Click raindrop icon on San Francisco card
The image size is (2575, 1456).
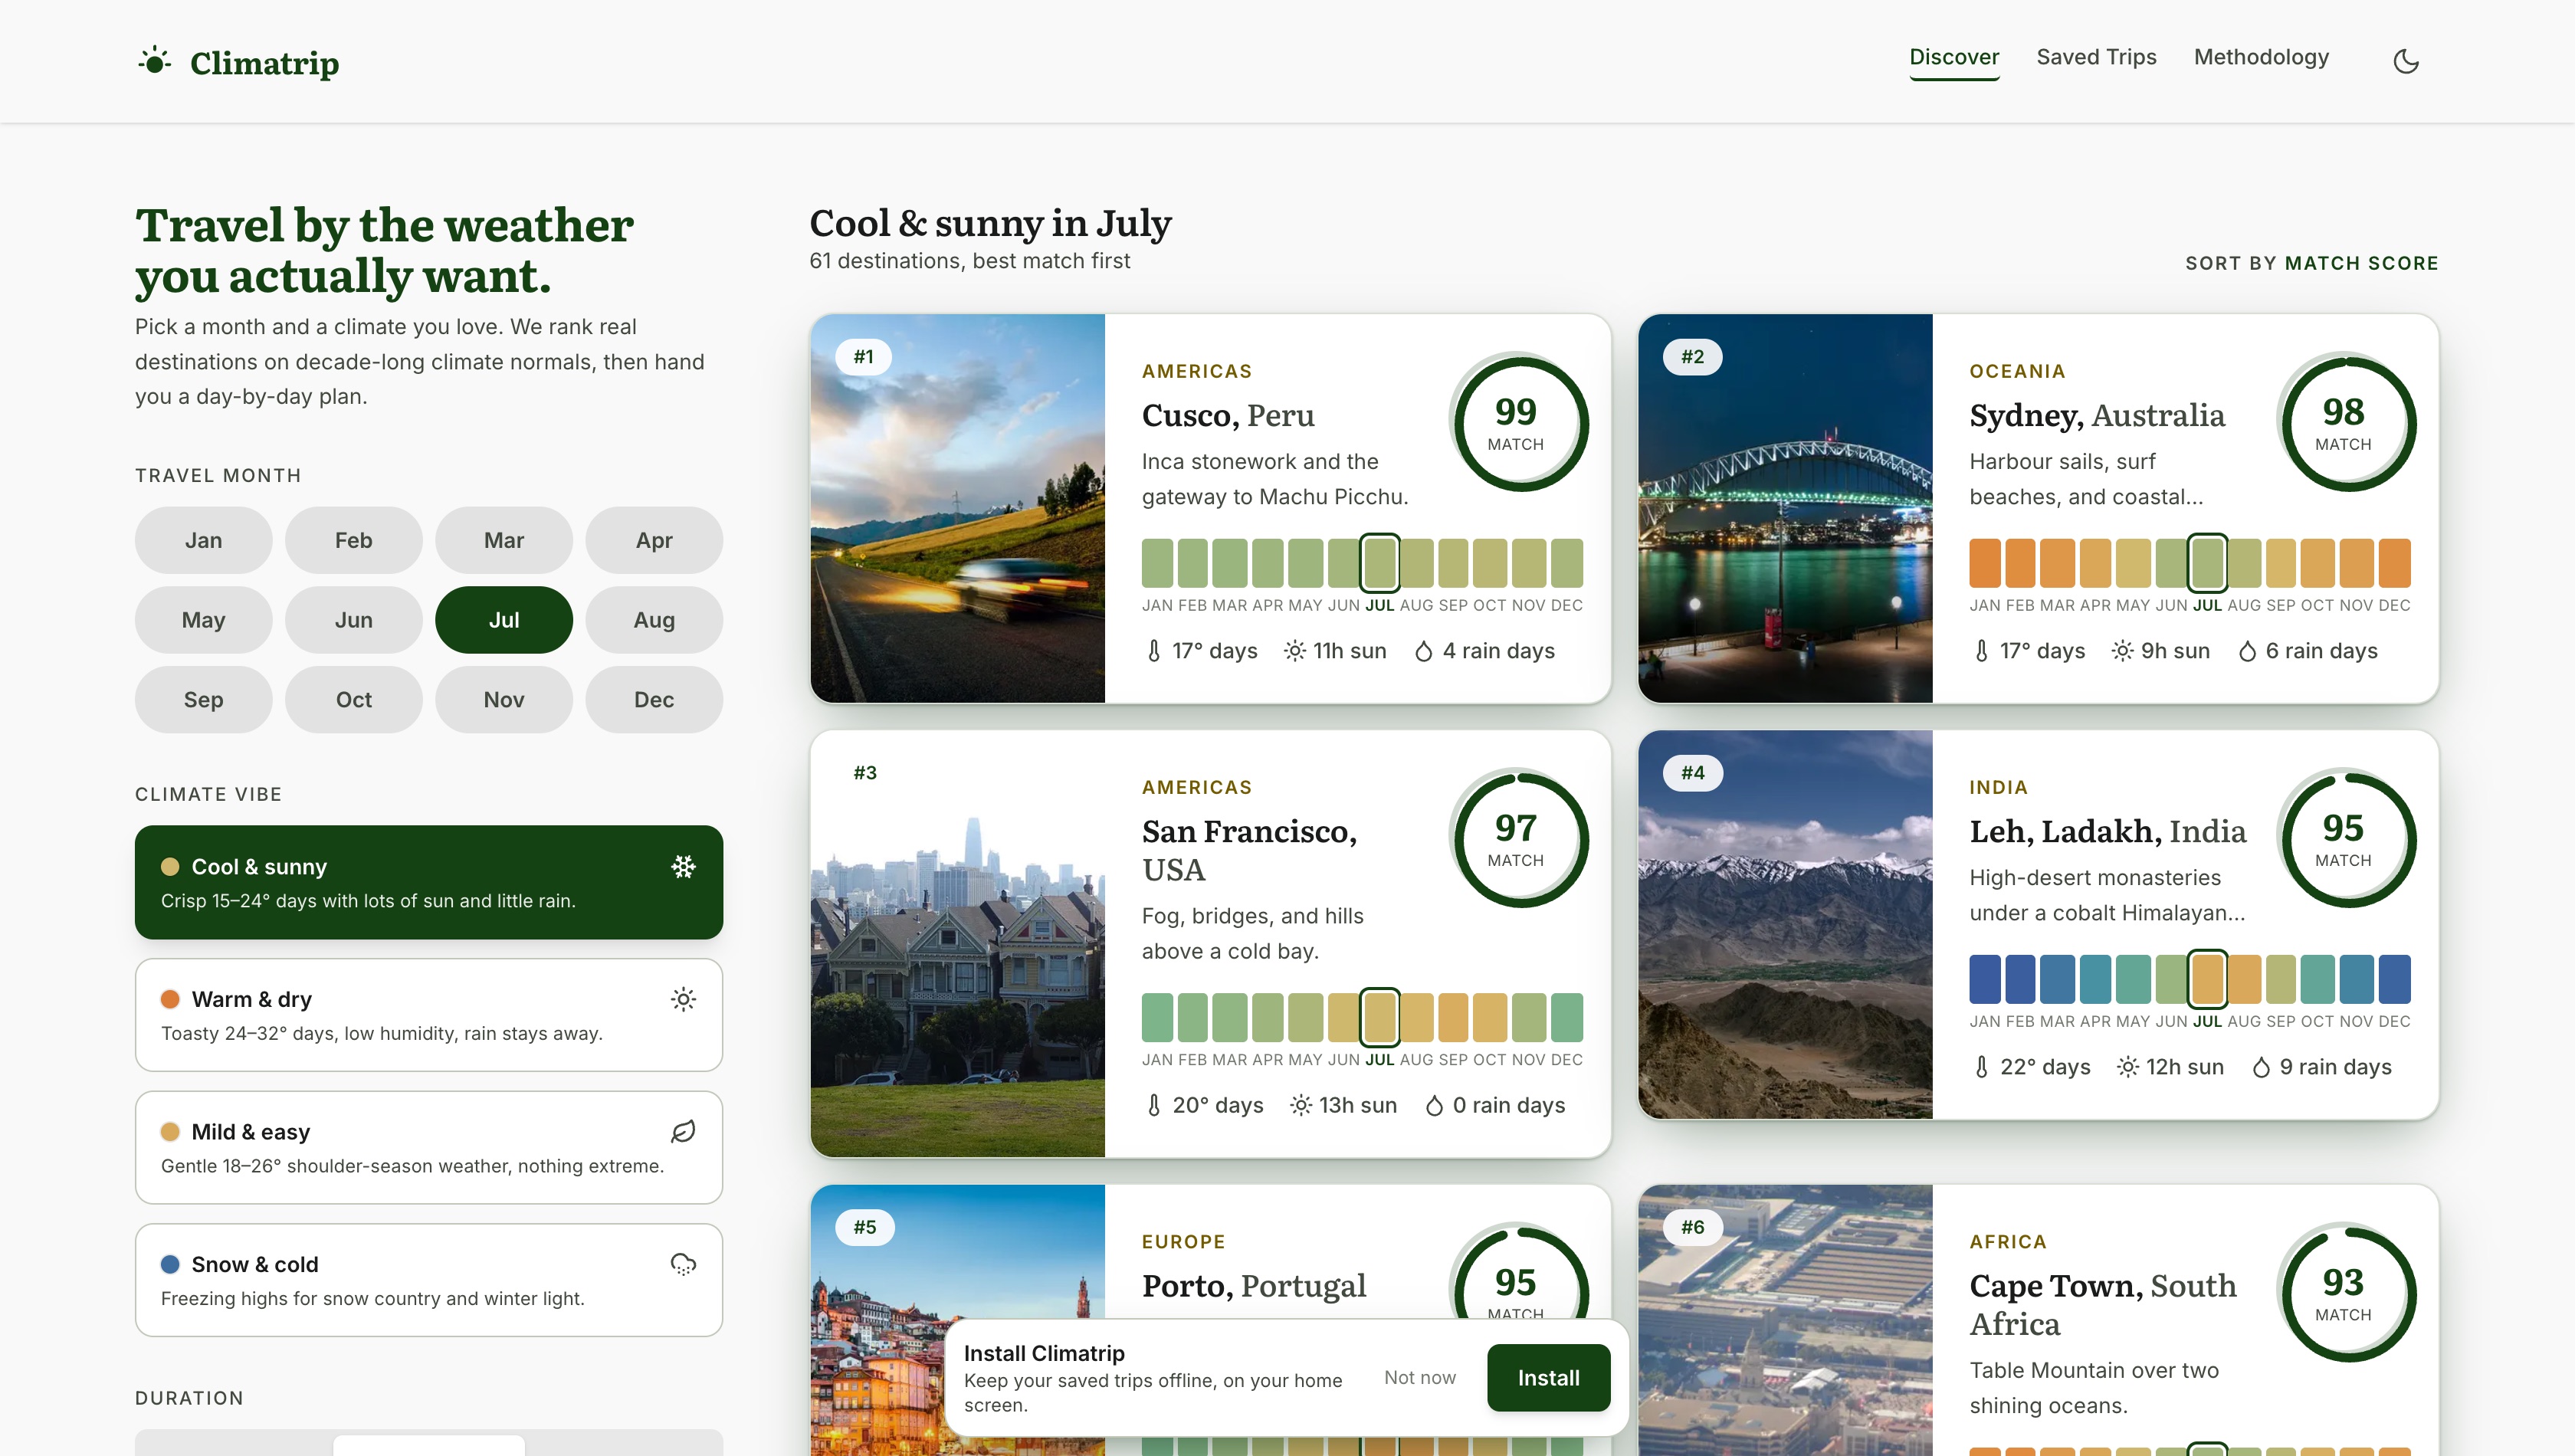coord(1434,1105)
